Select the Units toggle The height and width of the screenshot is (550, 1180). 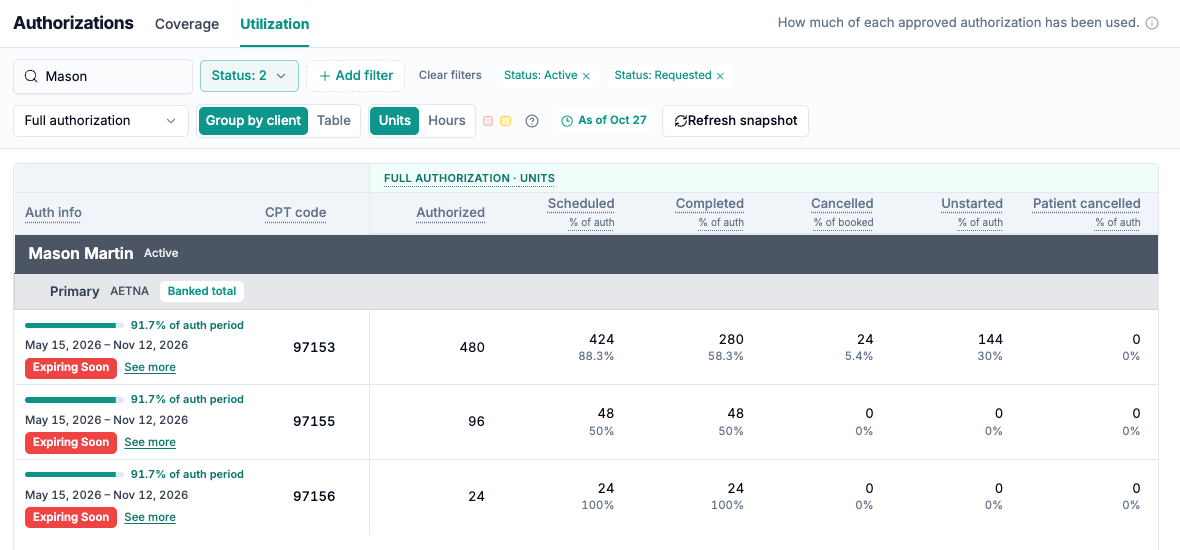tap(394, 120)
